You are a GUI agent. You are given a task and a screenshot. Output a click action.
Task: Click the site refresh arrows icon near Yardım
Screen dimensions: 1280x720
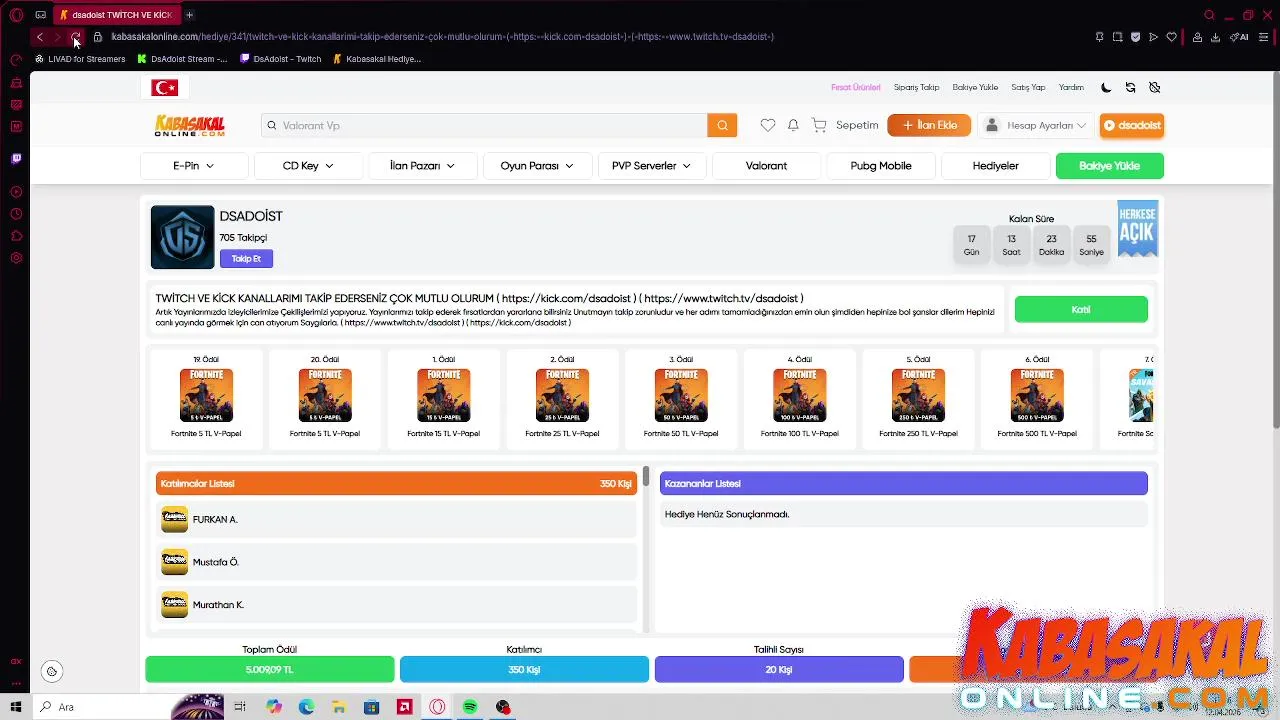1130,87
